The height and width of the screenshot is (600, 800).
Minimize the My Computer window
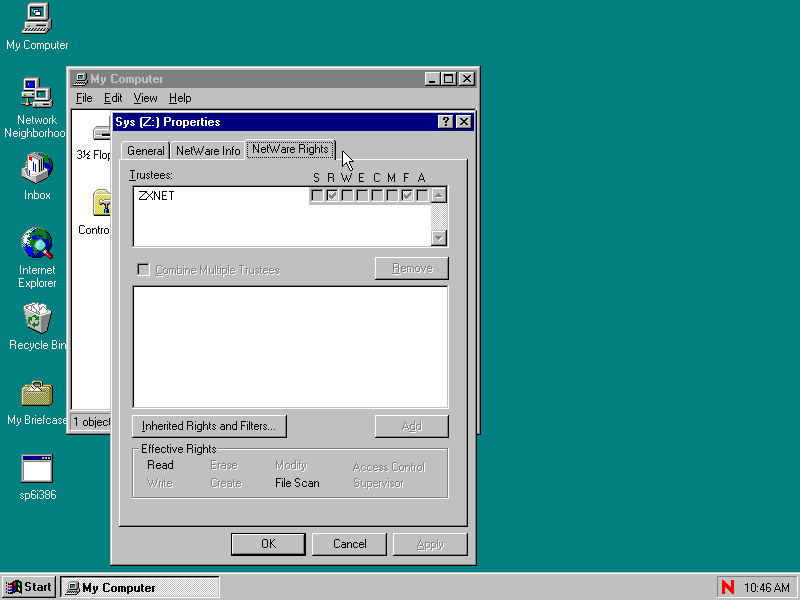433,79
